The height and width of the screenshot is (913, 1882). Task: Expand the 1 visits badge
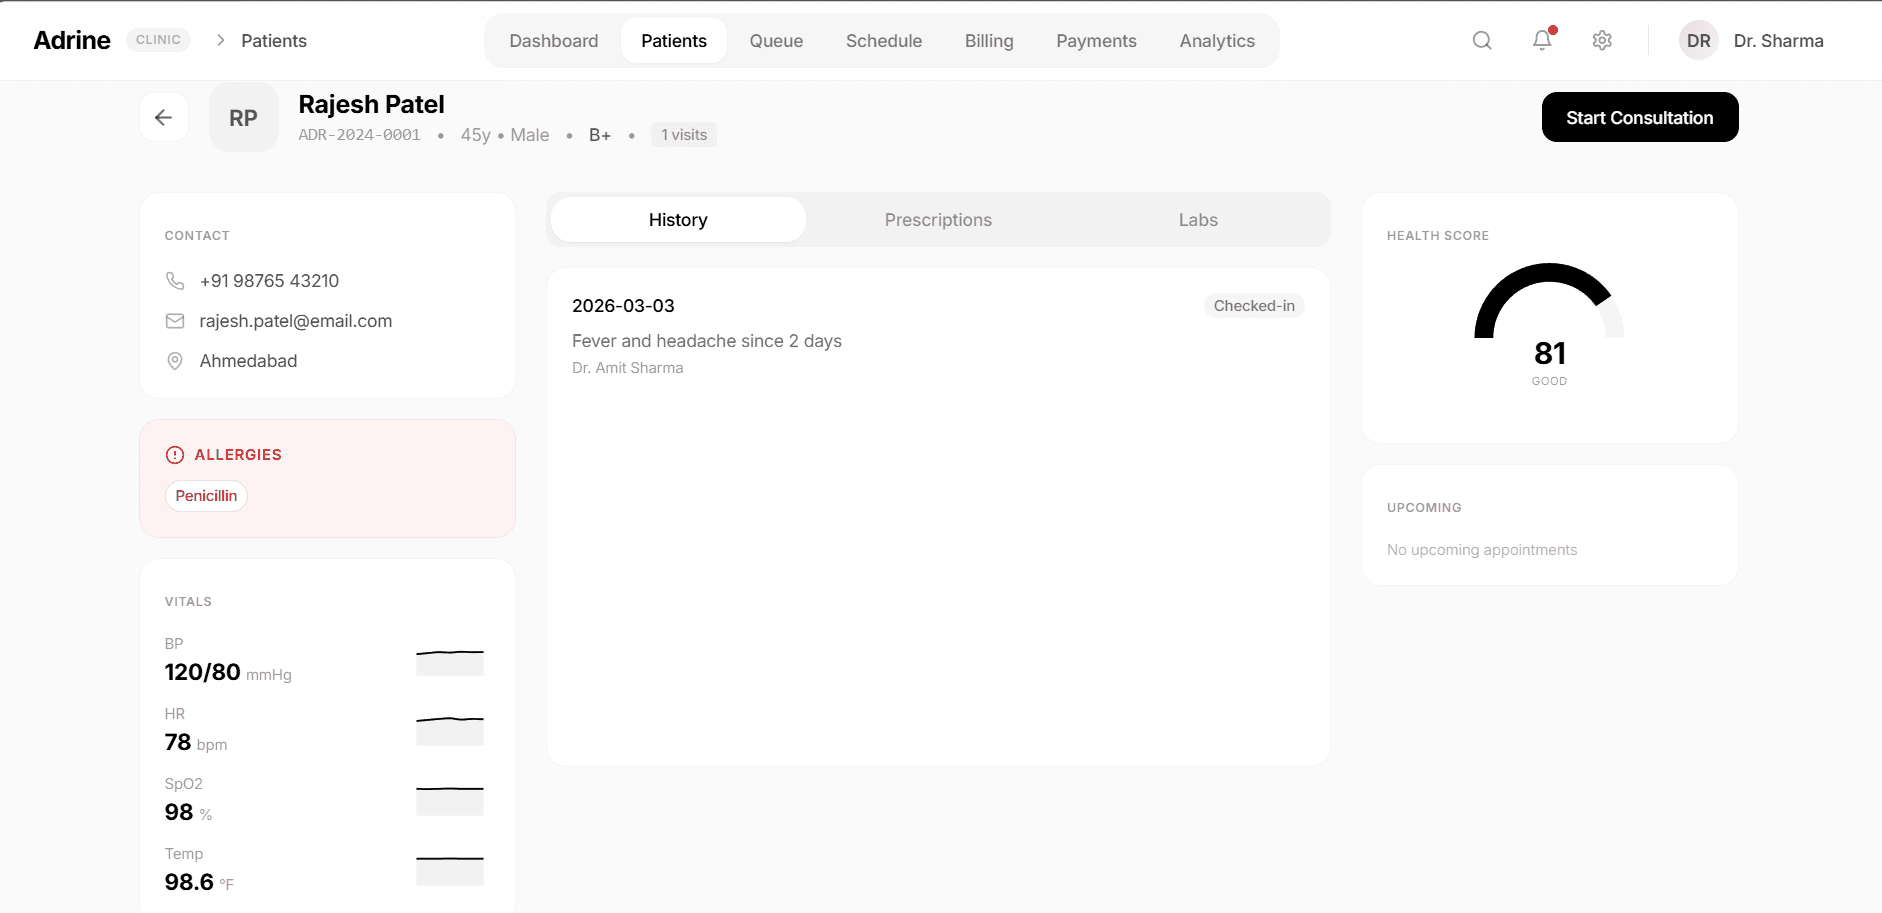pyautogui.click(x=683, y=134)
